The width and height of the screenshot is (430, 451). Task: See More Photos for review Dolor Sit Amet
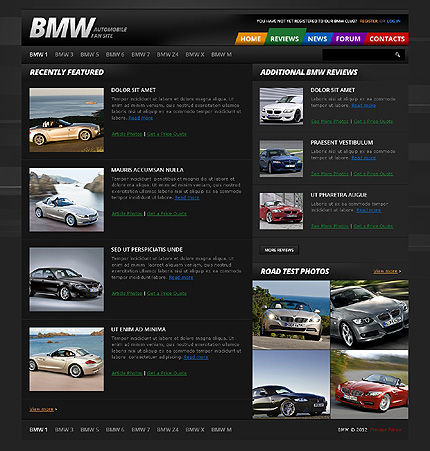pyautogui.click(x=330, y=121)
